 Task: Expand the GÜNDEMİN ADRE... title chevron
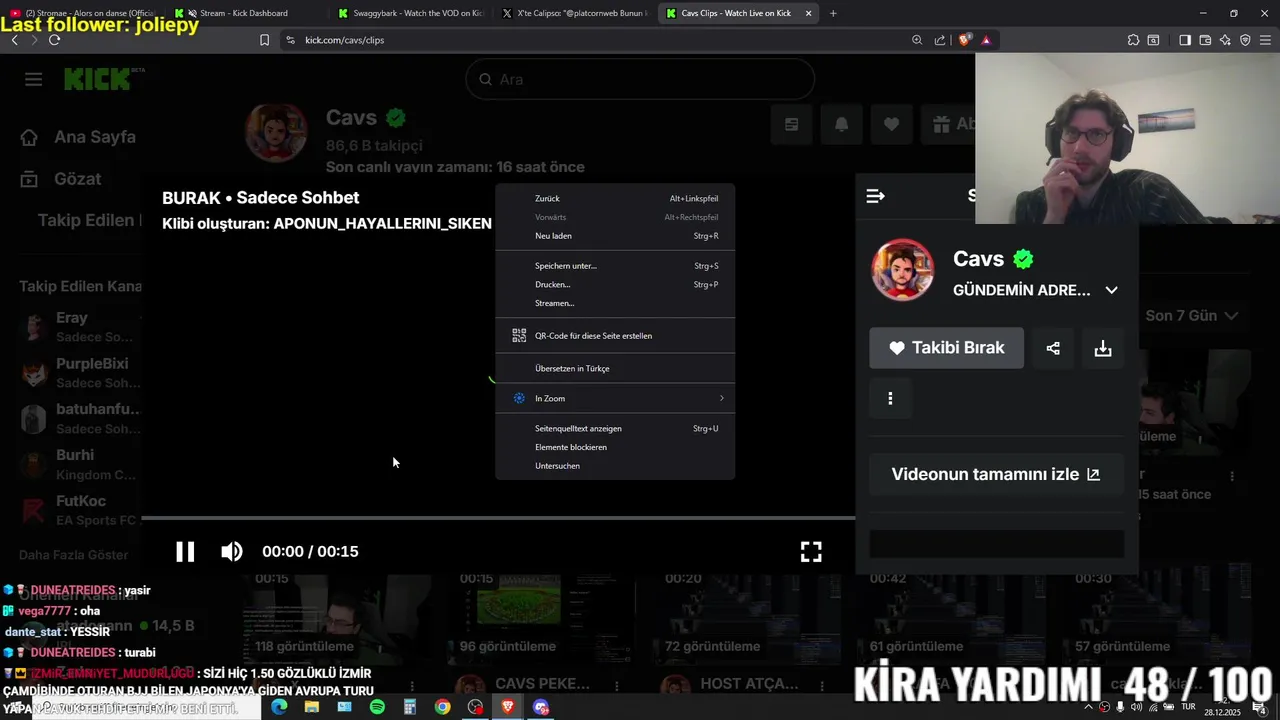(1111, 290)
